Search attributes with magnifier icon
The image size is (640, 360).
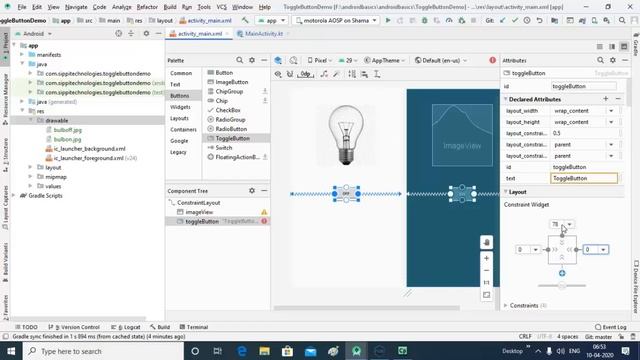tap(600, 60)
